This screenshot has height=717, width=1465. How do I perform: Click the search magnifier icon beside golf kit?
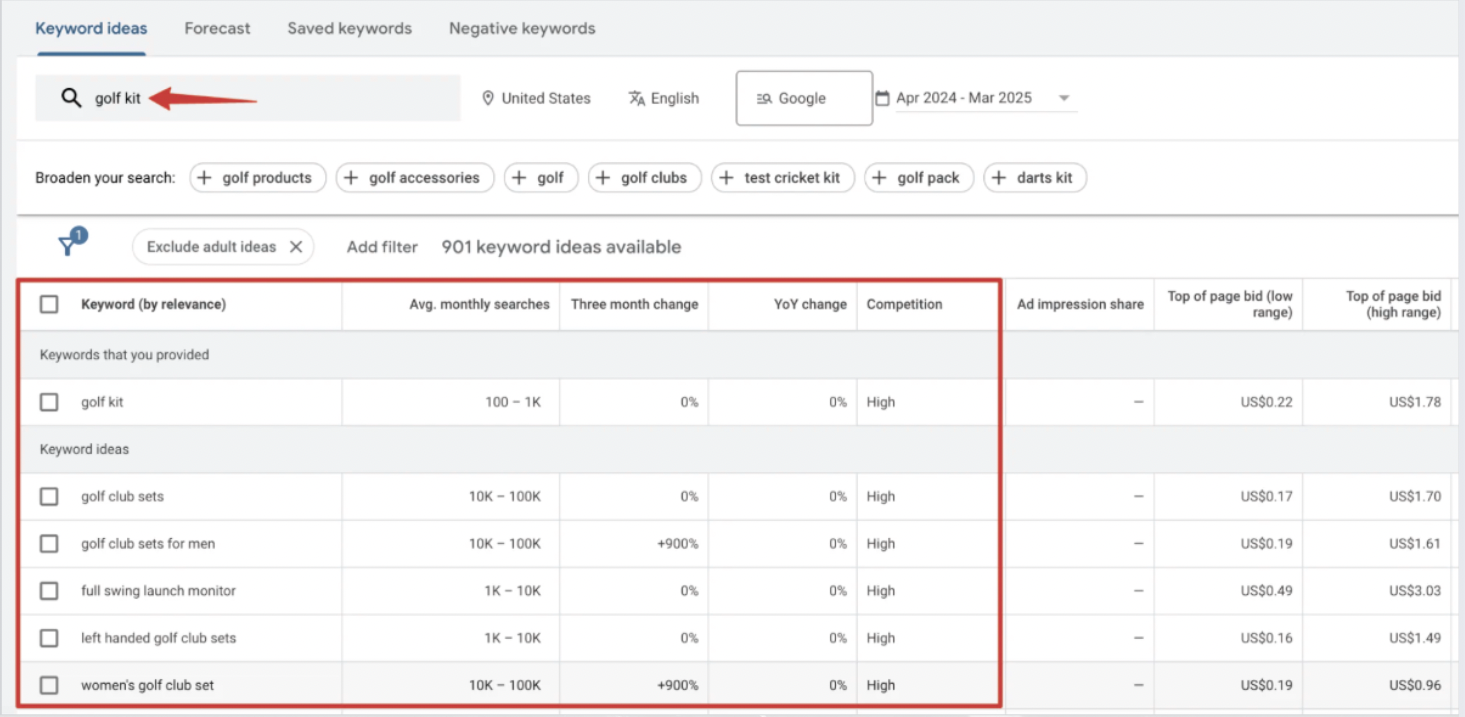70,98
